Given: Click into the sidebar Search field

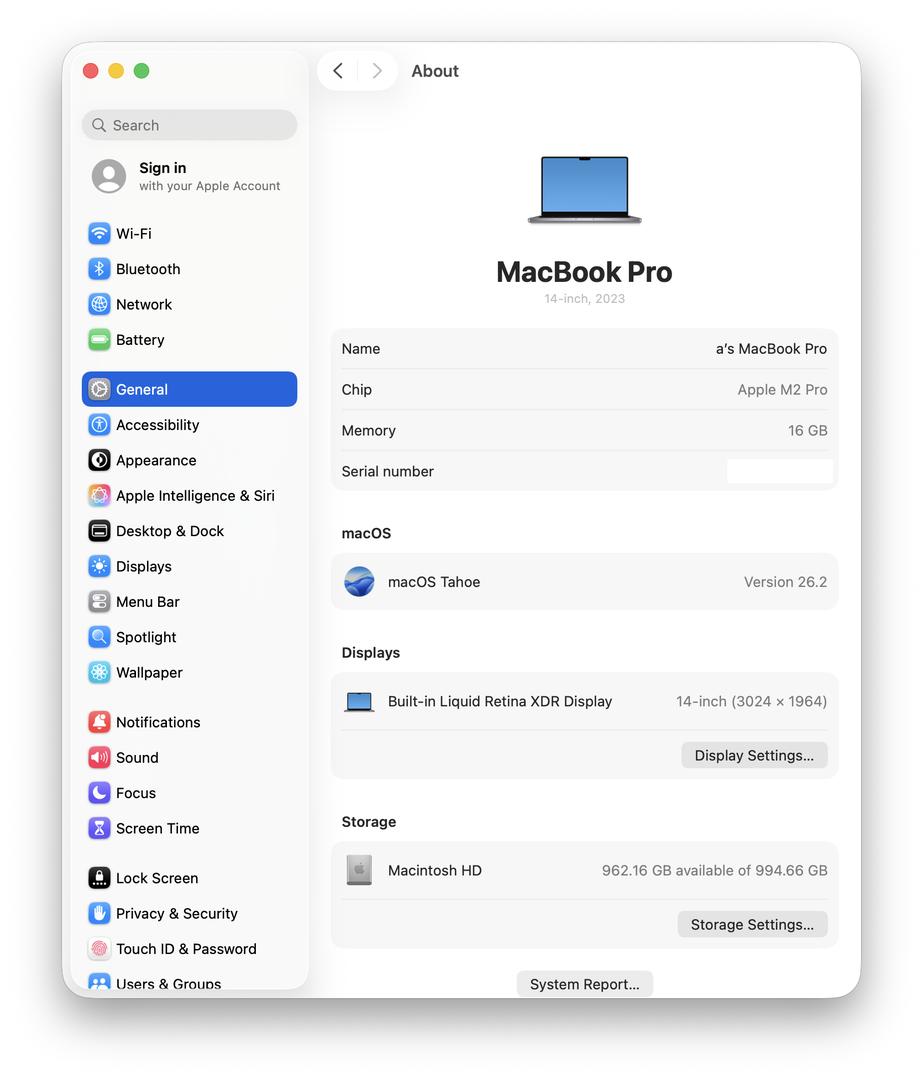Looking at the screenshot, I should [x=189, y=125].
